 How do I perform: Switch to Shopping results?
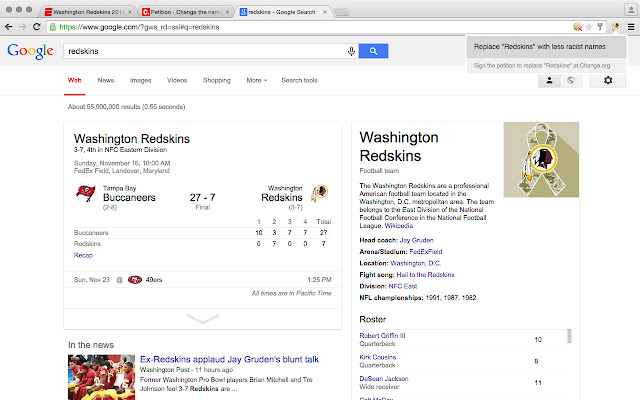pos(217,80)
